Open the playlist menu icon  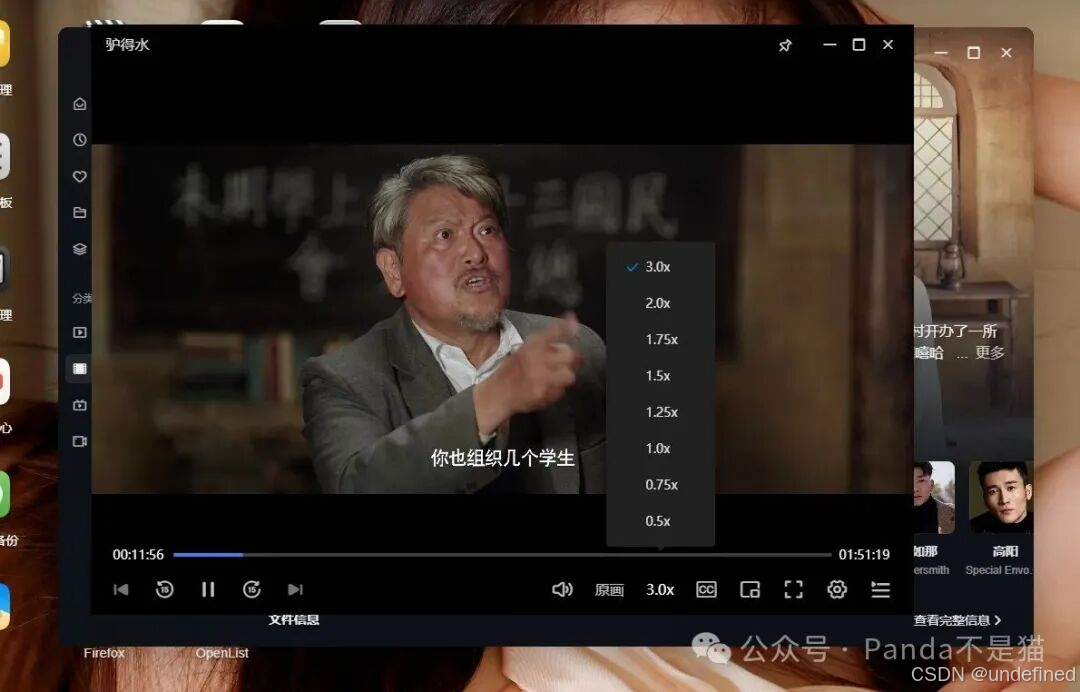tap(880, 589)
